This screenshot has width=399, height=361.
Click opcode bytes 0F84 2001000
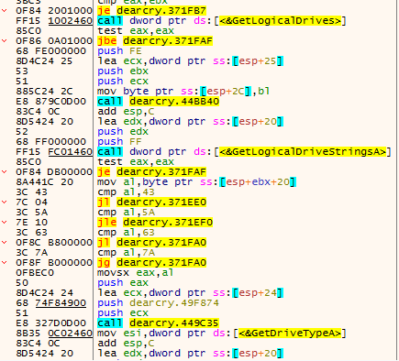pos(54,11)
